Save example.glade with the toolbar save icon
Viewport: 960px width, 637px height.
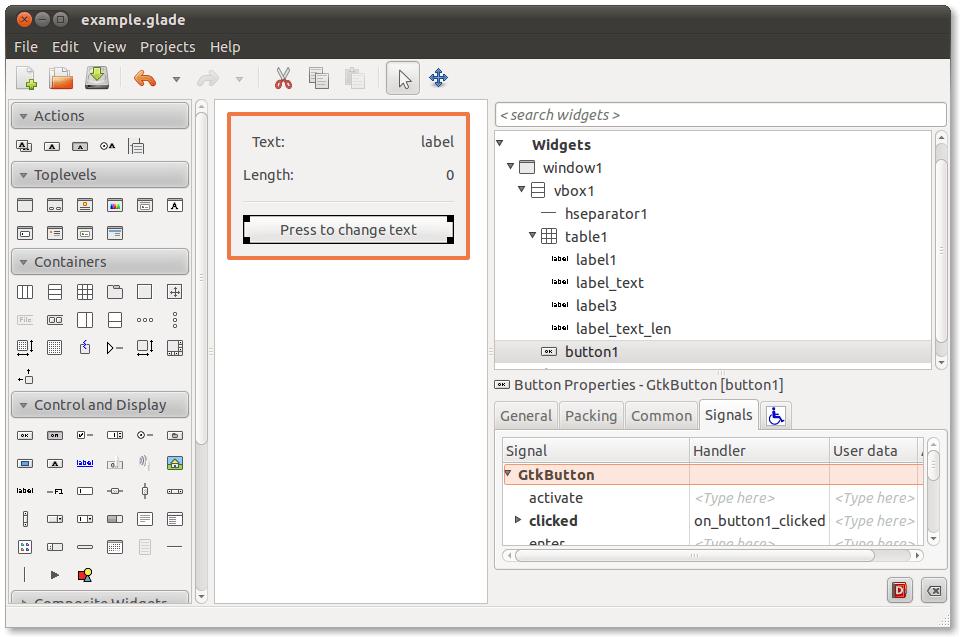pyautogui.click(x=96, y=78)
